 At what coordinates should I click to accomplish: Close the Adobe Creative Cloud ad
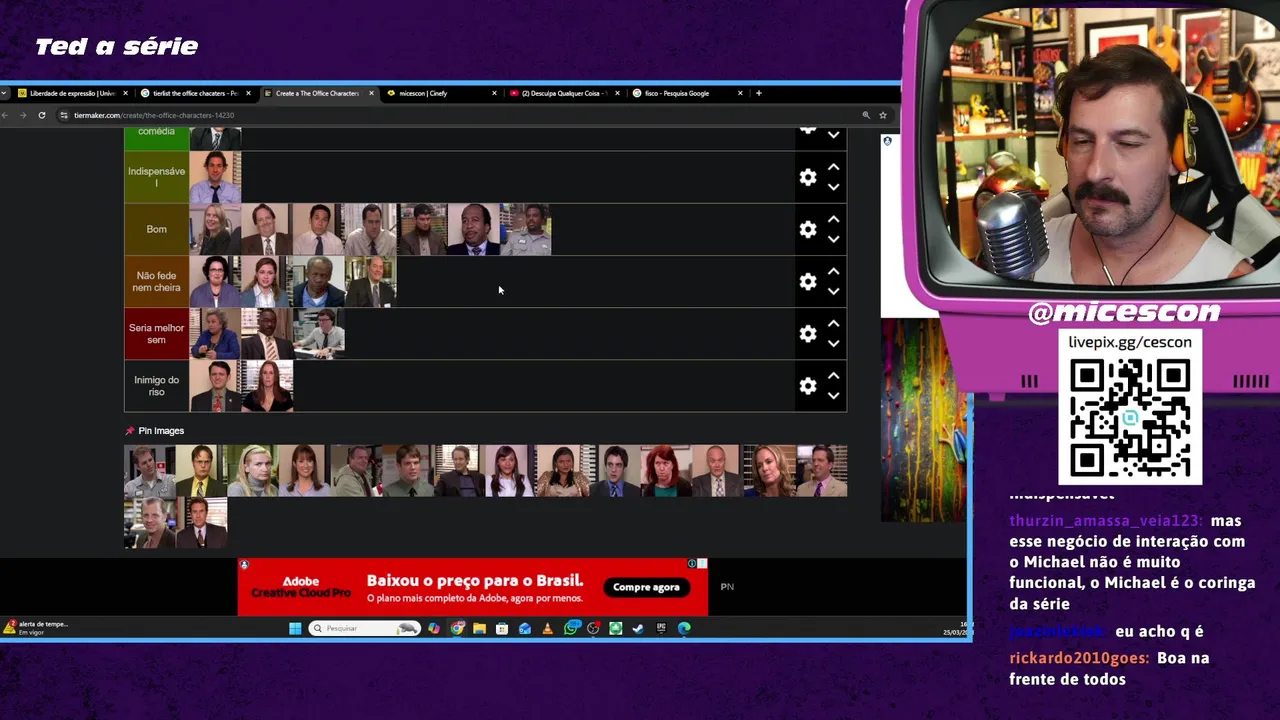pyautogui.click(x=702, y=564)
